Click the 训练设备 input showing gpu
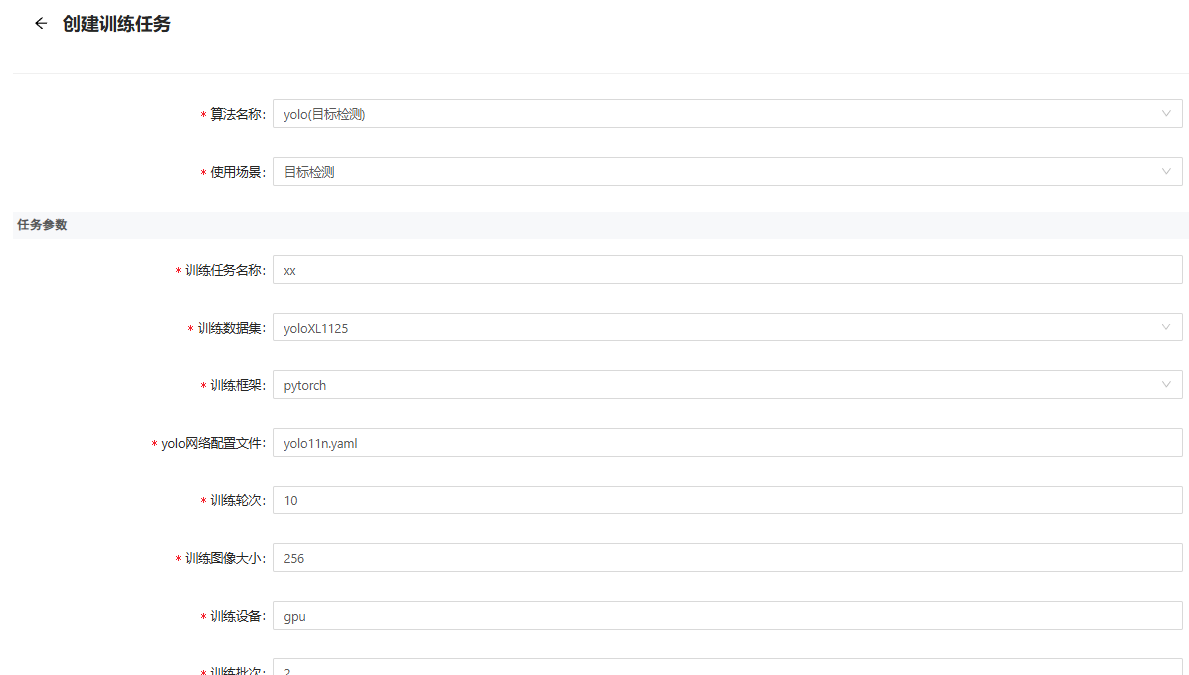1189x675 pixels. (x=727, y=616)
